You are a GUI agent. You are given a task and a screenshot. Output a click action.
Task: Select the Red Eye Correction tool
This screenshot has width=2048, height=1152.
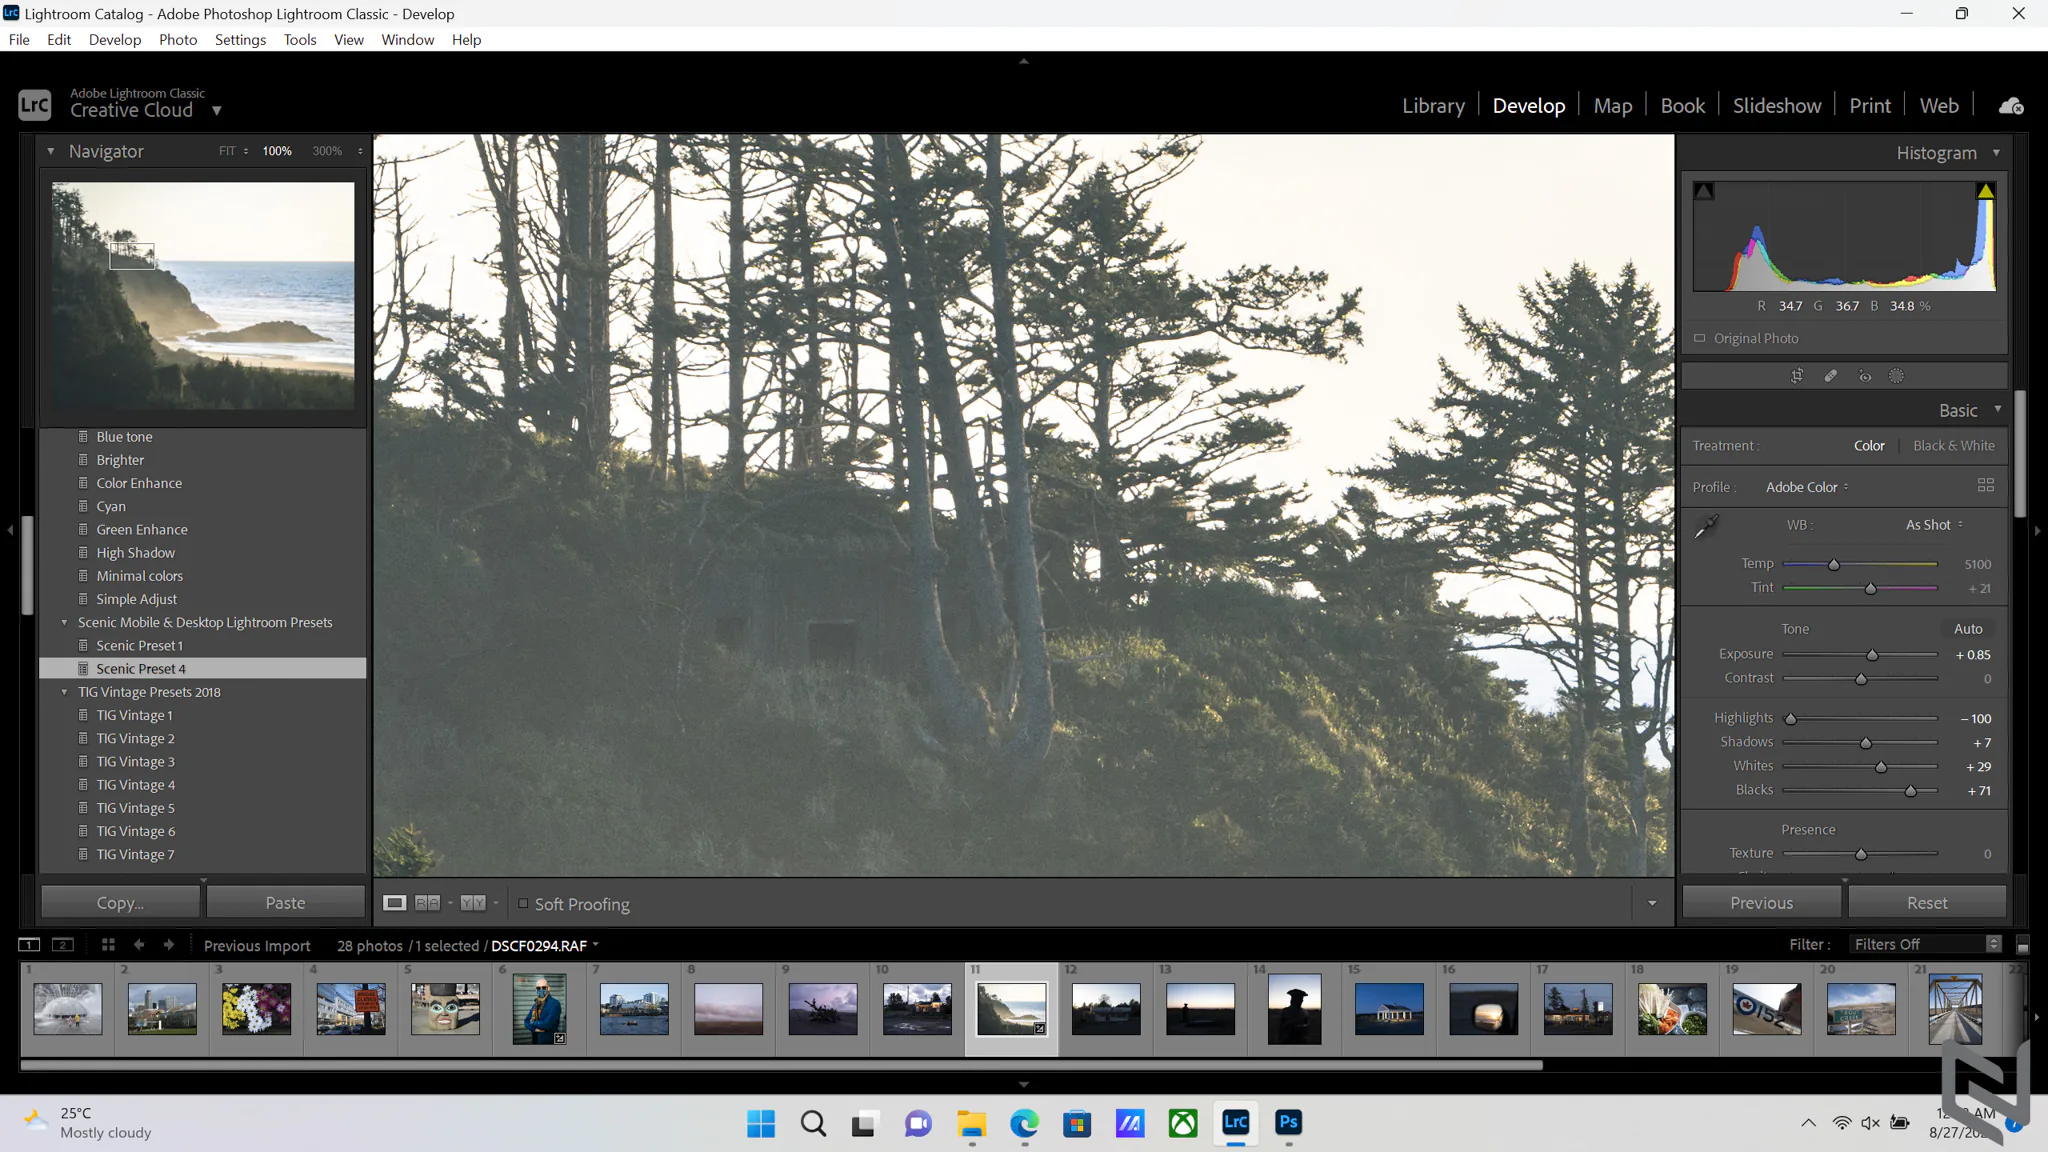point(1864,376)
